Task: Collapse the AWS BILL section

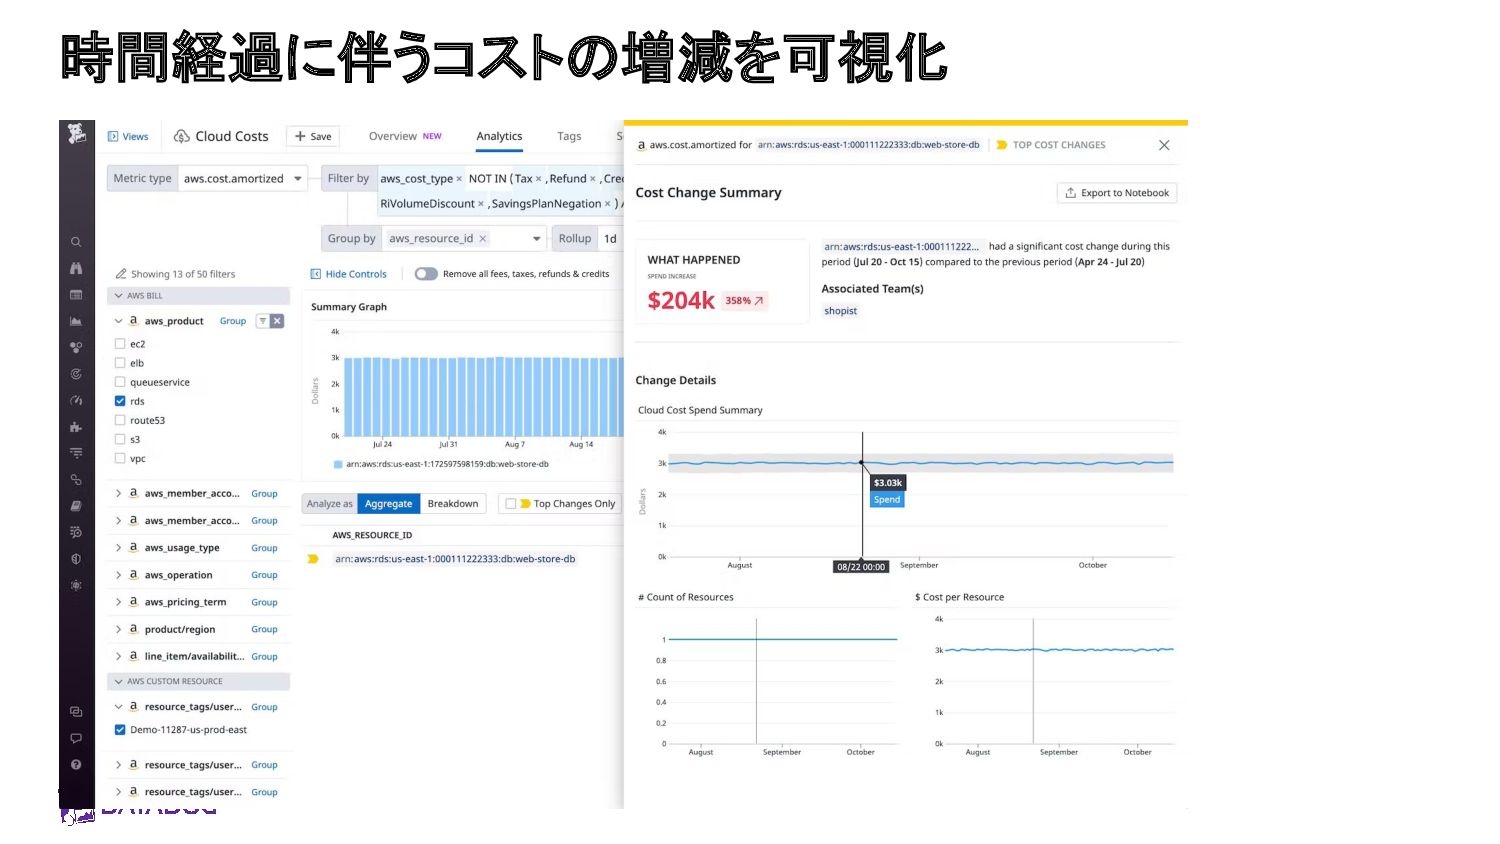Action: pos(119,296)
